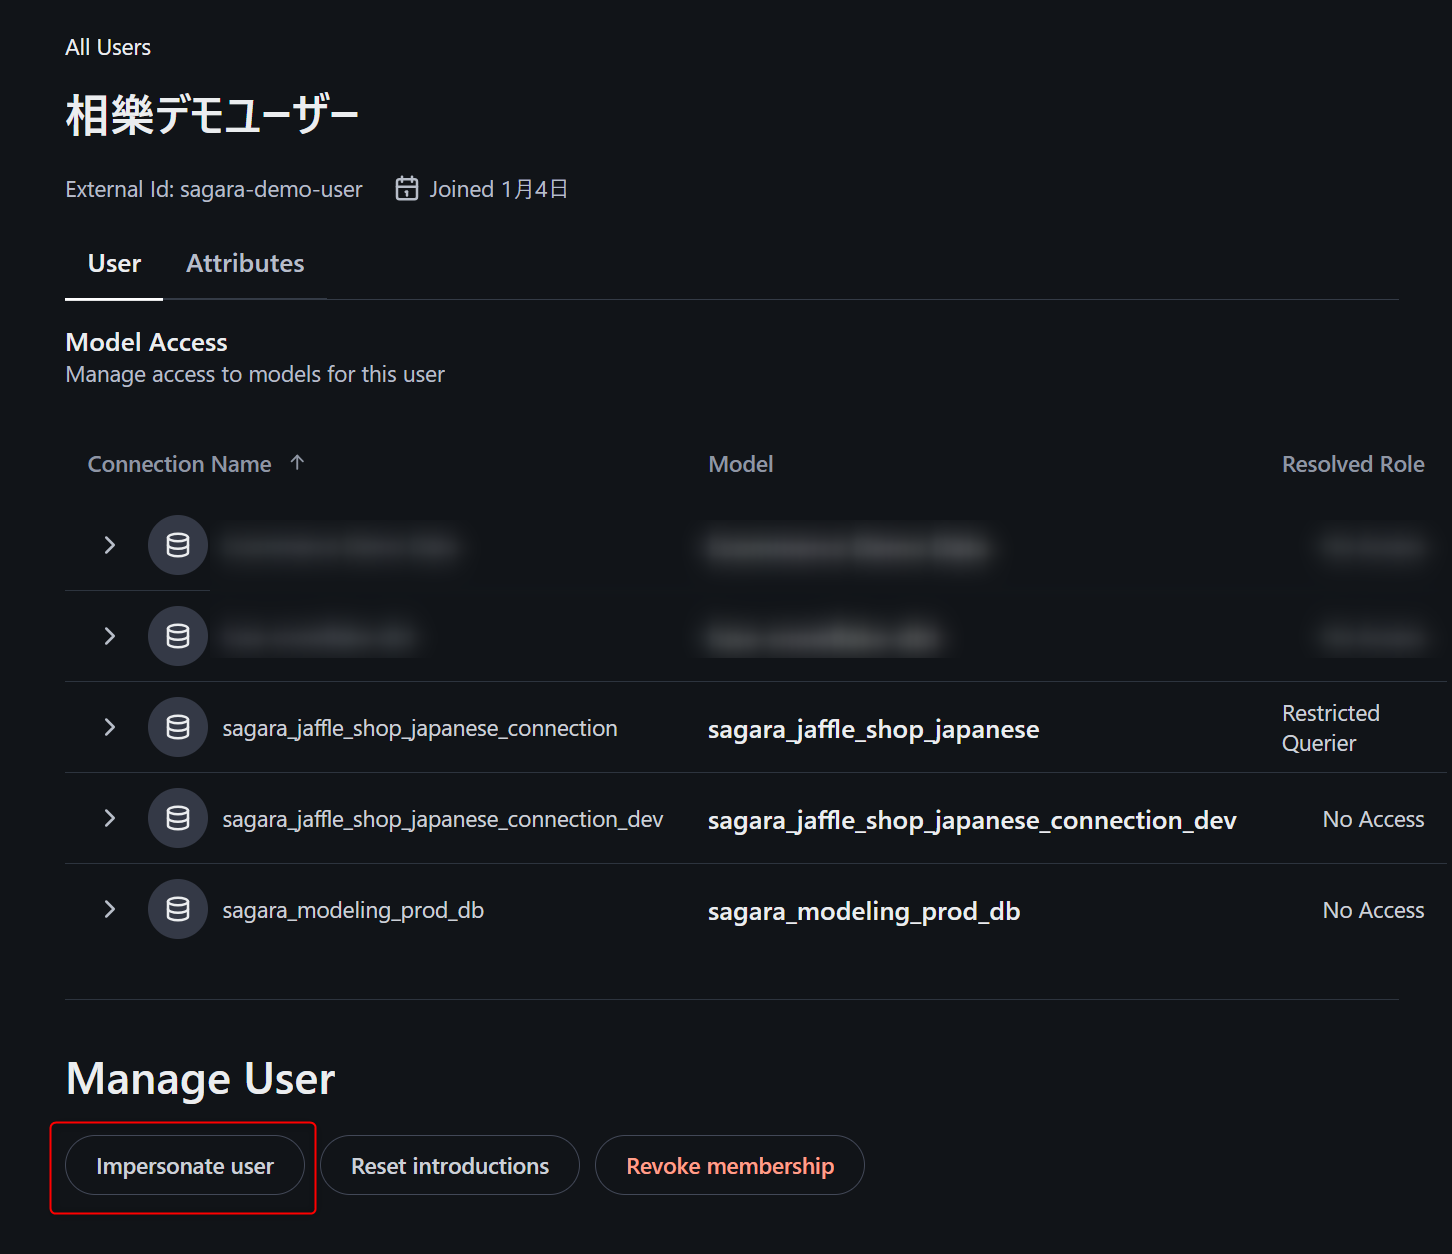Expand the sagara_modeling_prod_db row

110,909
